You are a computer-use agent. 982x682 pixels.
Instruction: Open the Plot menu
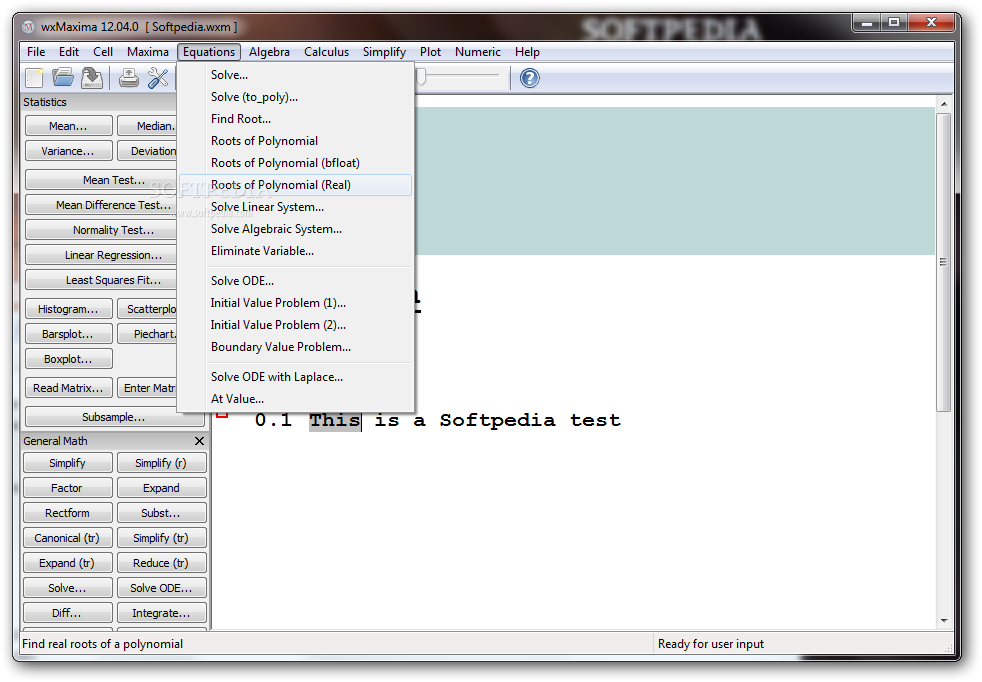pos(430,52)
